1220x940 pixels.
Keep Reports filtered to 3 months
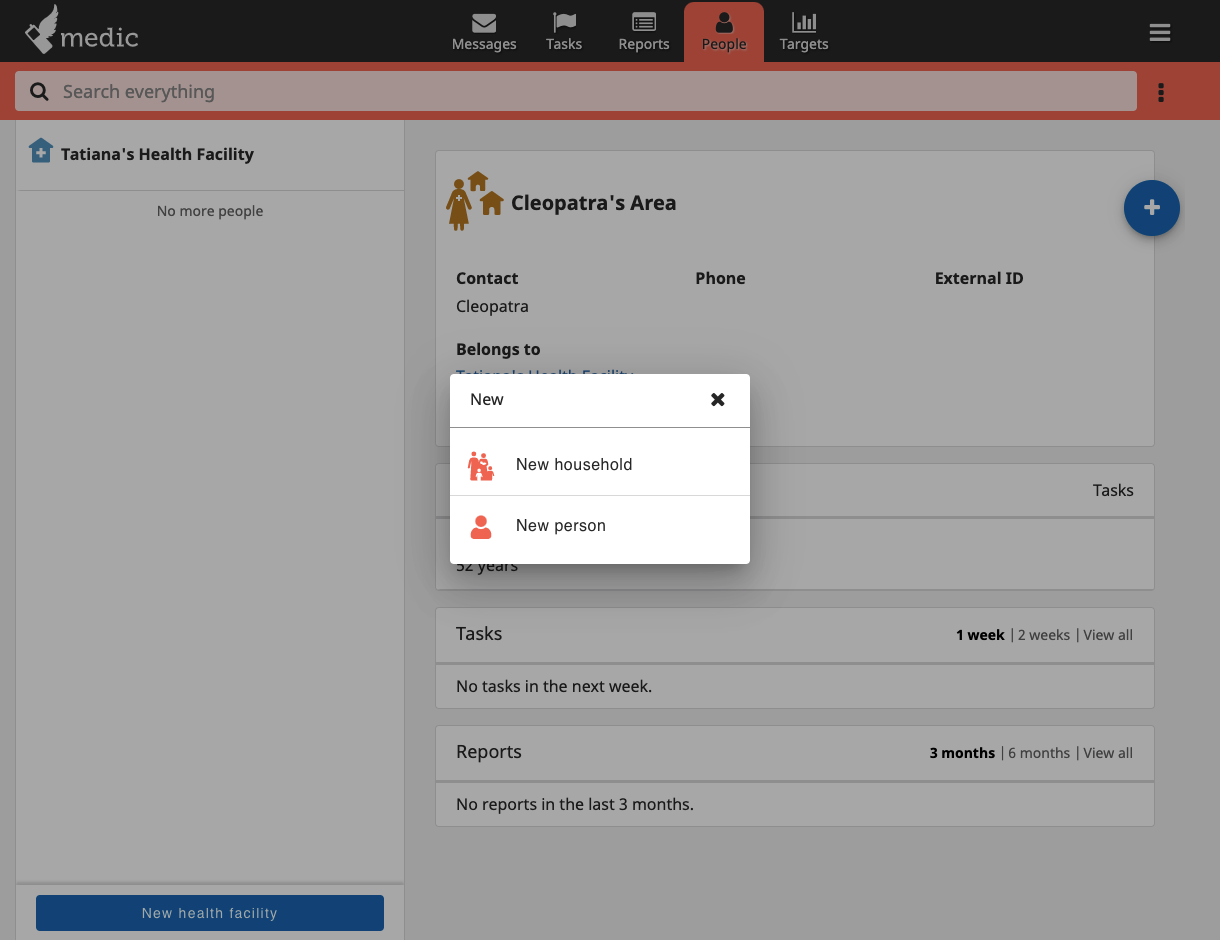962,752
